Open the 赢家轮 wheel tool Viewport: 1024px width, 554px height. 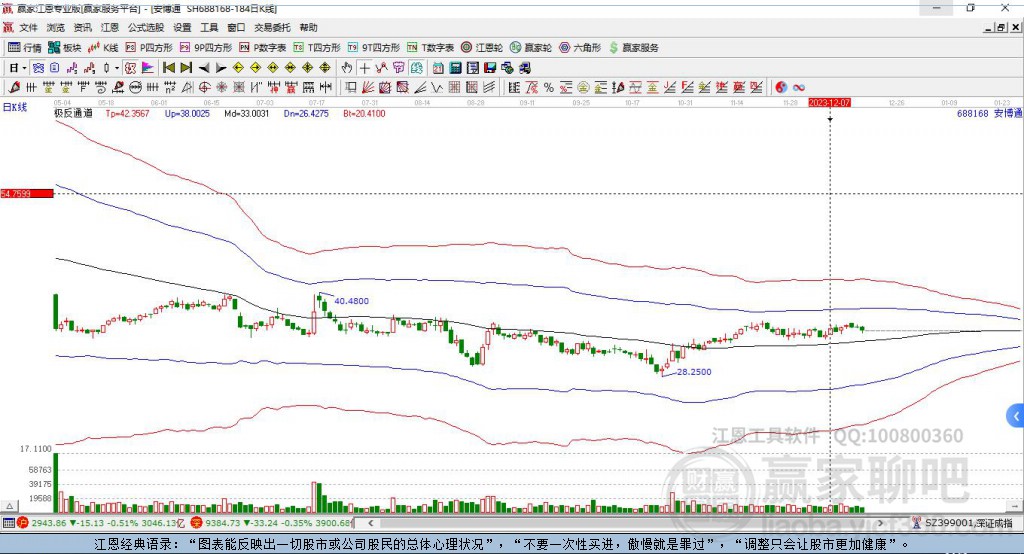click(x=531, y=48)
